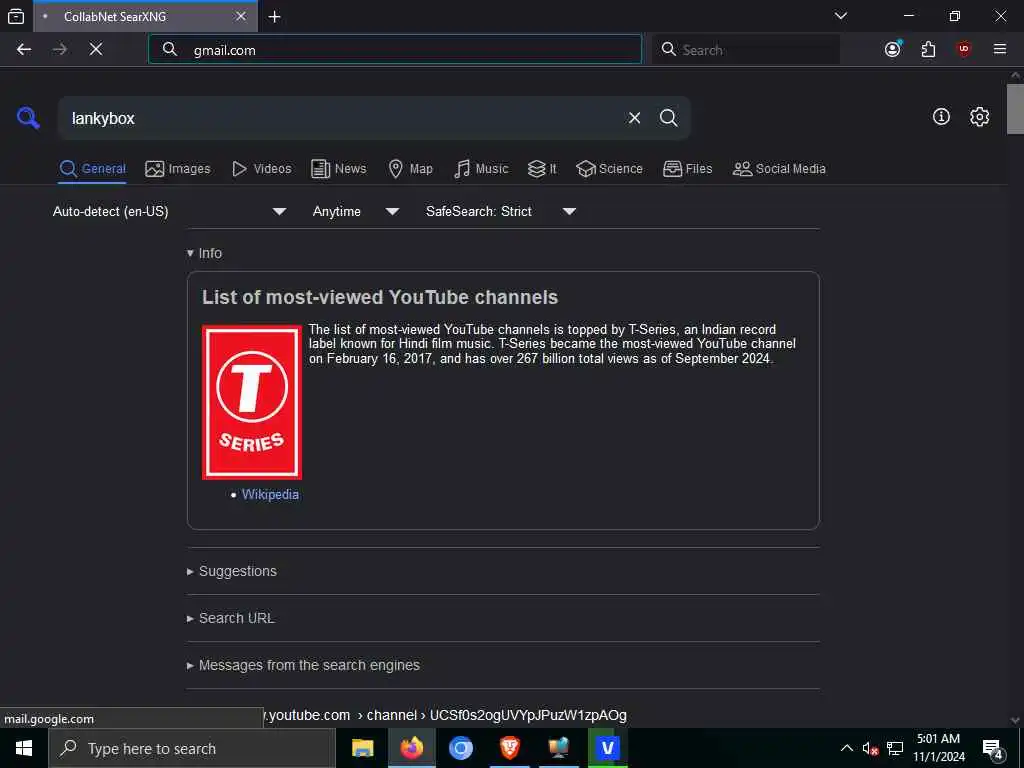Open the Brave browser taskbar icon
This screenshot has height=768, width=1024.
pyautogui.click(x=509, y=748)
